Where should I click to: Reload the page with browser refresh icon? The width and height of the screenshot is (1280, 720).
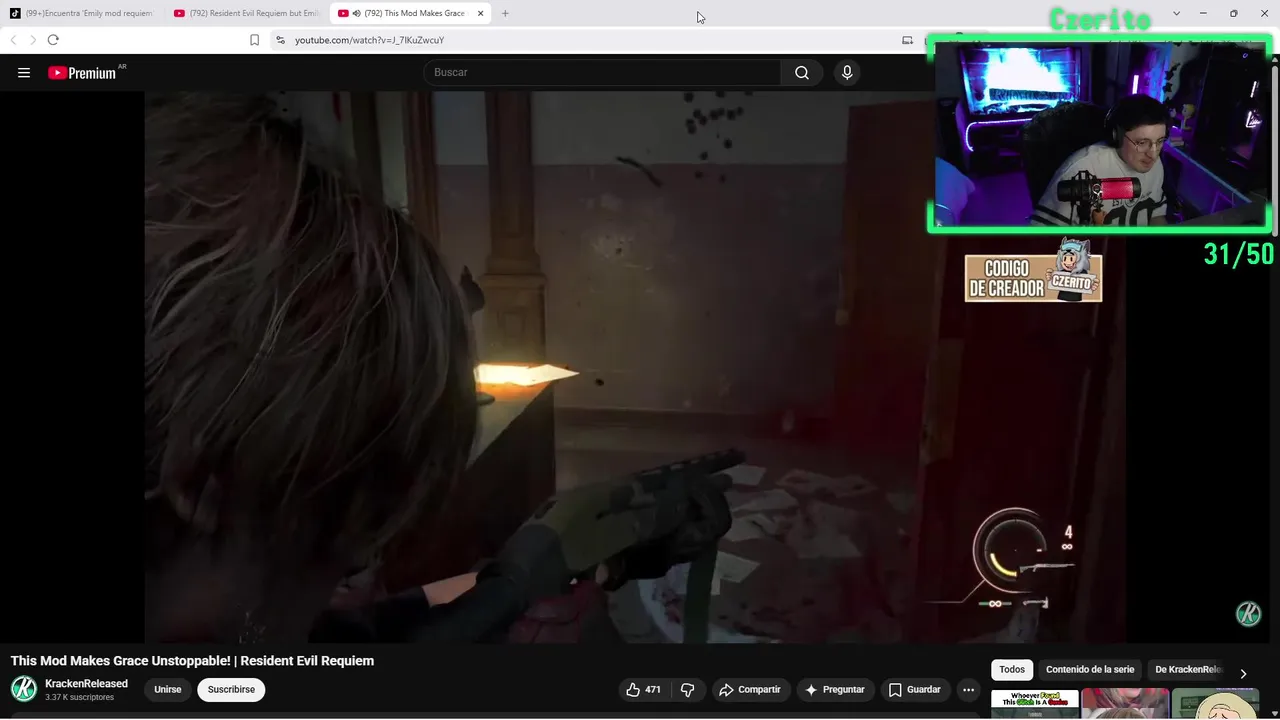(53, 40)
